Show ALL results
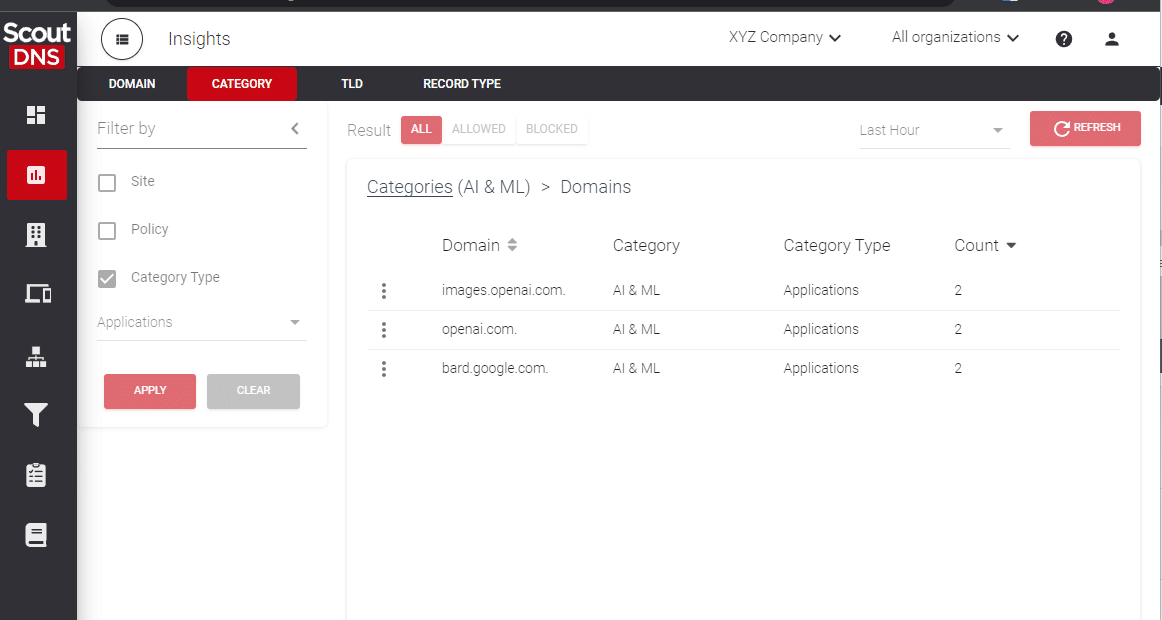This screenshot has height=620, width=1162. 421,130
